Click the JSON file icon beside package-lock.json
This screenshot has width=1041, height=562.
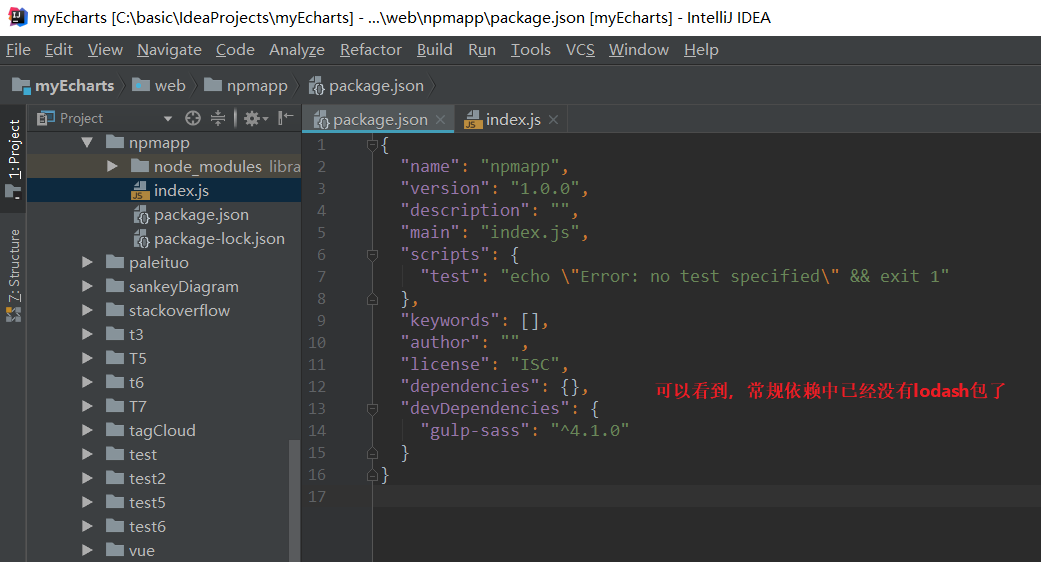point(141,239)
